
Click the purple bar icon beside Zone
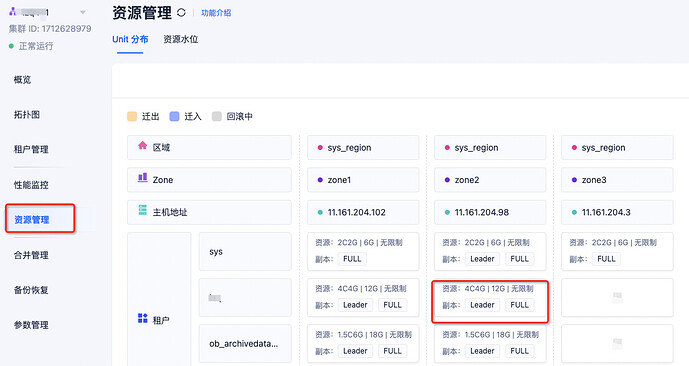142,178
